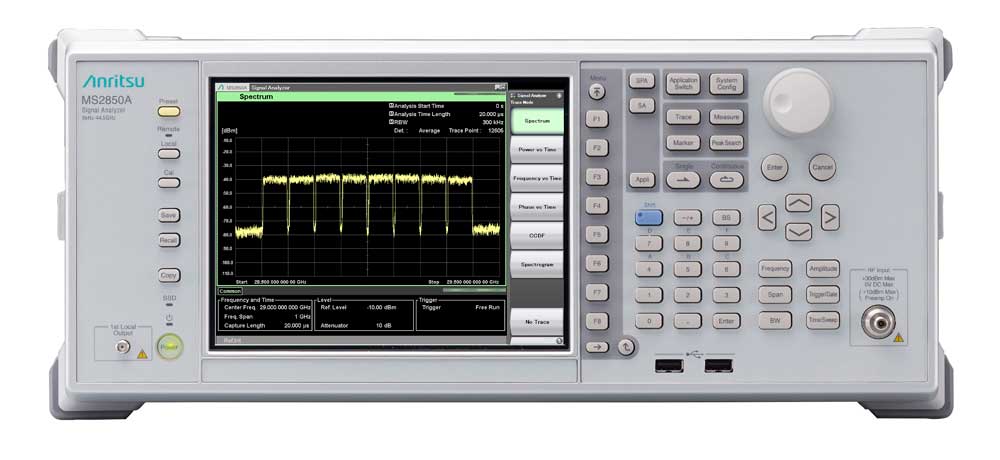This screenshot has width=1000, height=460.
Task: Push the F8 function key
Action: [597, 321]
